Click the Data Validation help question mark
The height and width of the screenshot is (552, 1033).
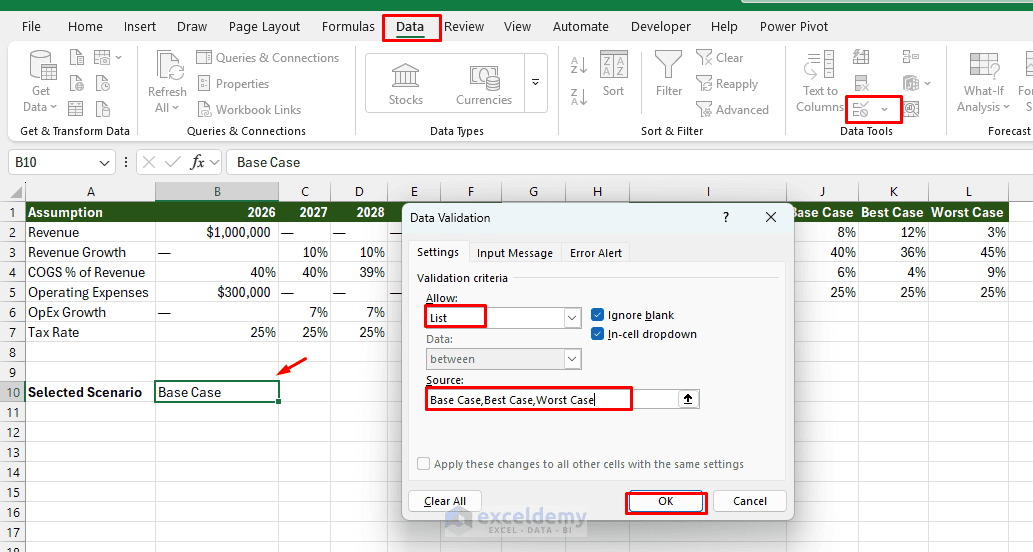coord(726,217)
